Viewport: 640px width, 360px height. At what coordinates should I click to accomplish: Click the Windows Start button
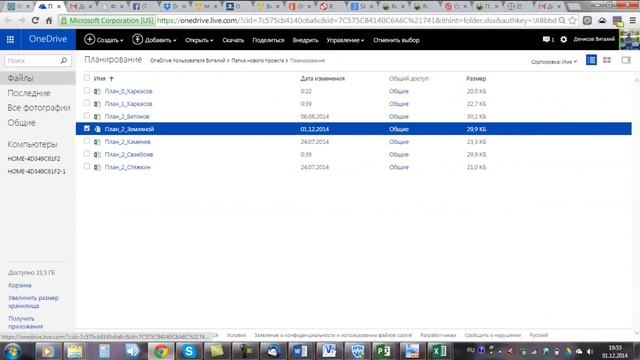point(13,351)
